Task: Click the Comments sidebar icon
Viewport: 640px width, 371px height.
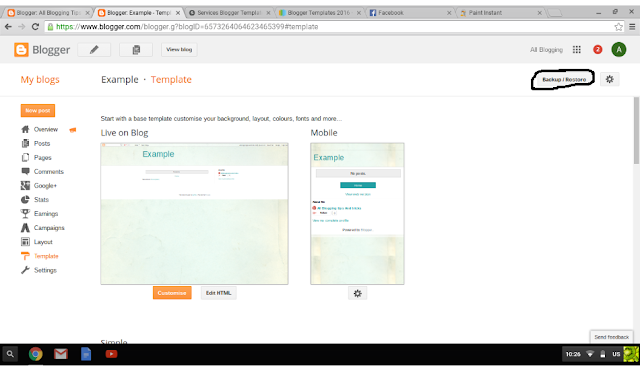Action: 25,171
